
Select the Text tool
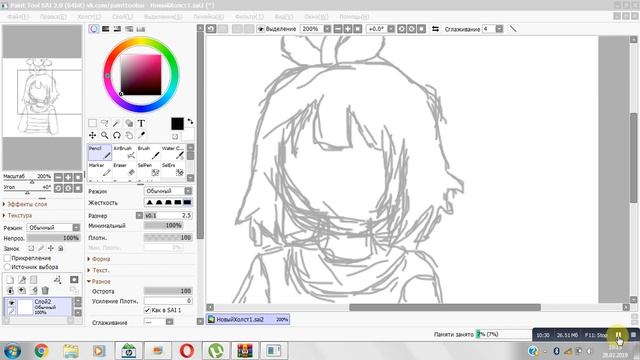click(x=141, y=123)
